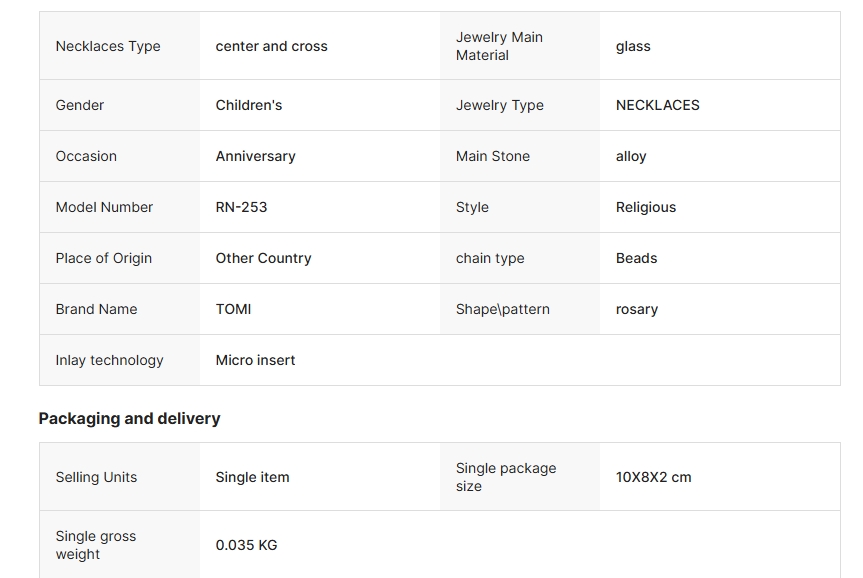Click the Anniversary occasion value
The height and width of the screenshot is (578, 863).
[x=255, y=156]
